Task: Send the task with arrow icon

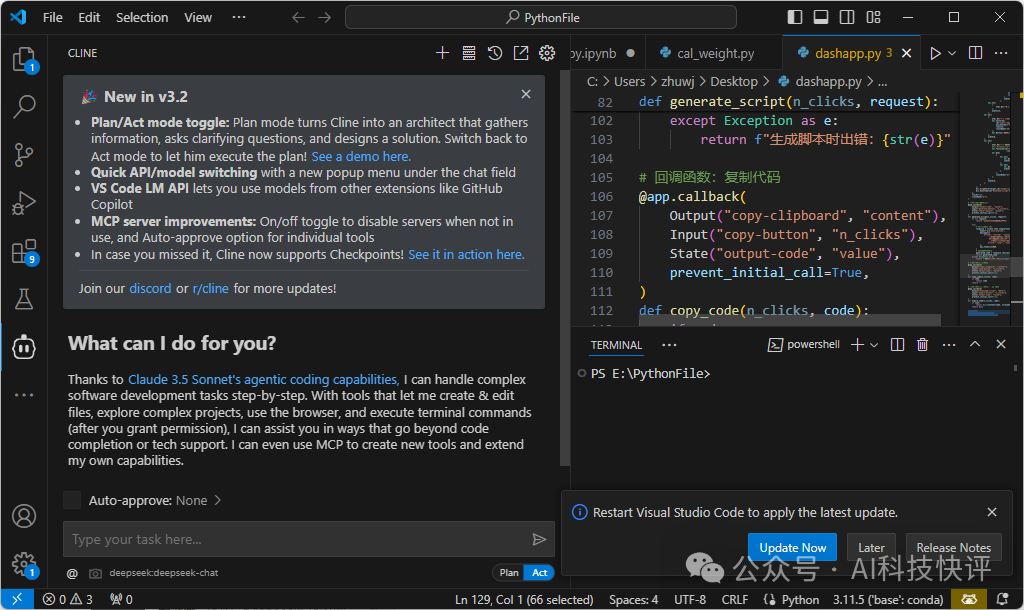Action: [x=539, y=539]
